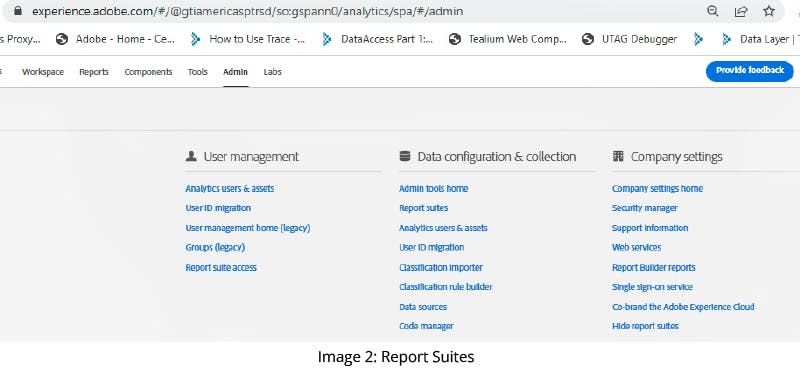Click the Company settings building icon

click(x=618, y=156)
